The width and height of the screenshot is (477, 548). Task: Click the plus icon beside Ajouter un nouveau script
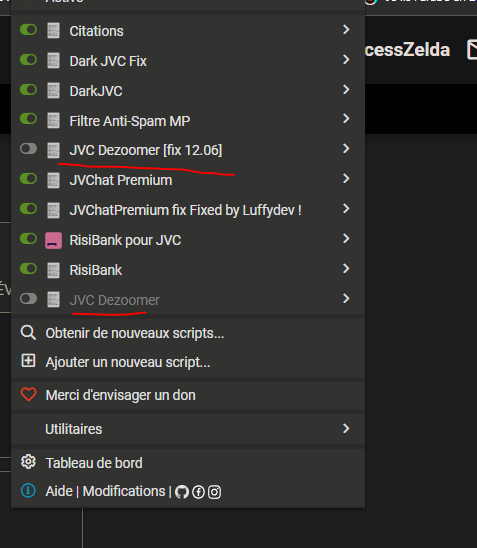tap(28, 361)
